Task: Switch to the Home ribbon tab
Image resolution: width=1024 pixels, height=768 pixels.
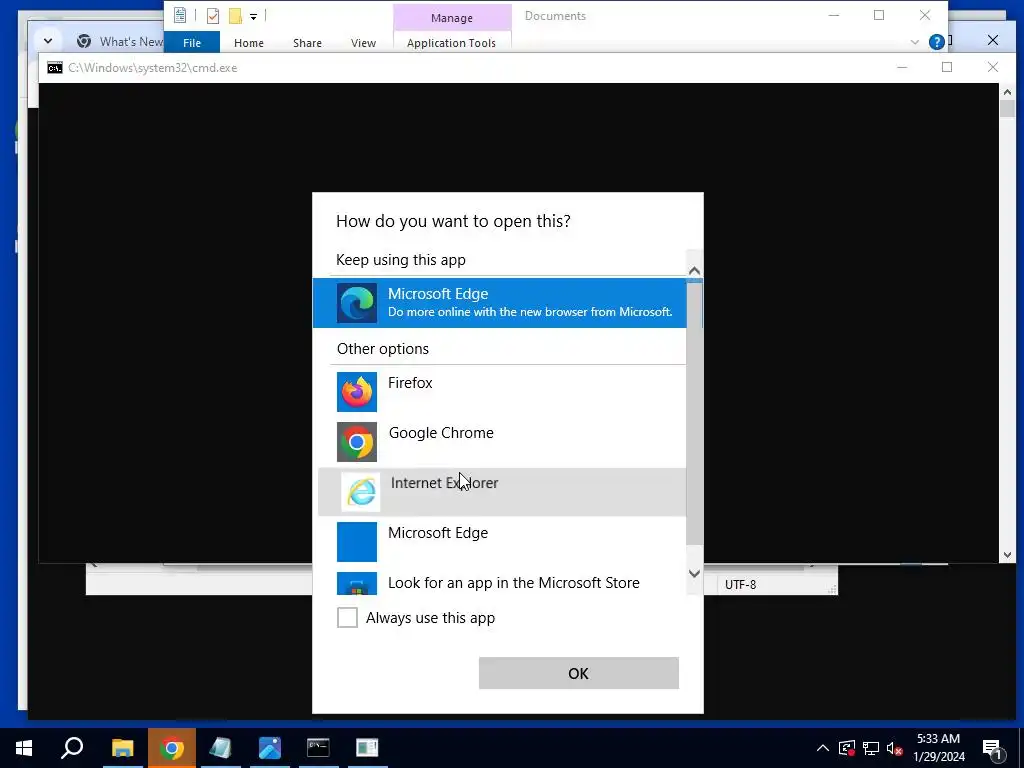Action: [x=249, y=42]
